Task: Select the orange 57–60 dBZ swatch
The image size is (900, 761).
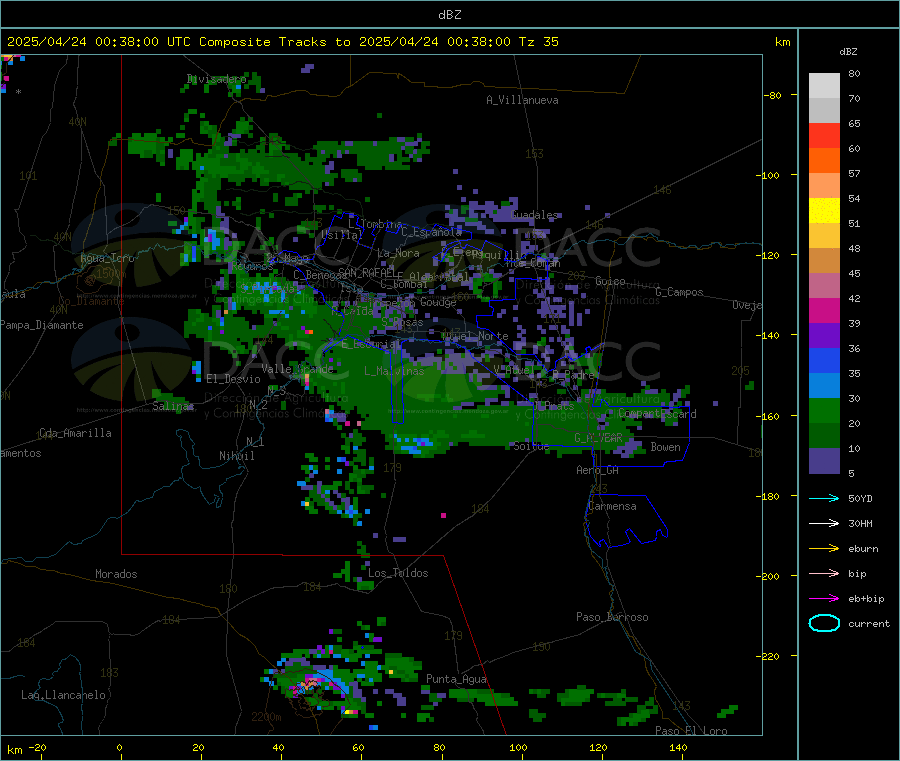Action: (824, 161)
